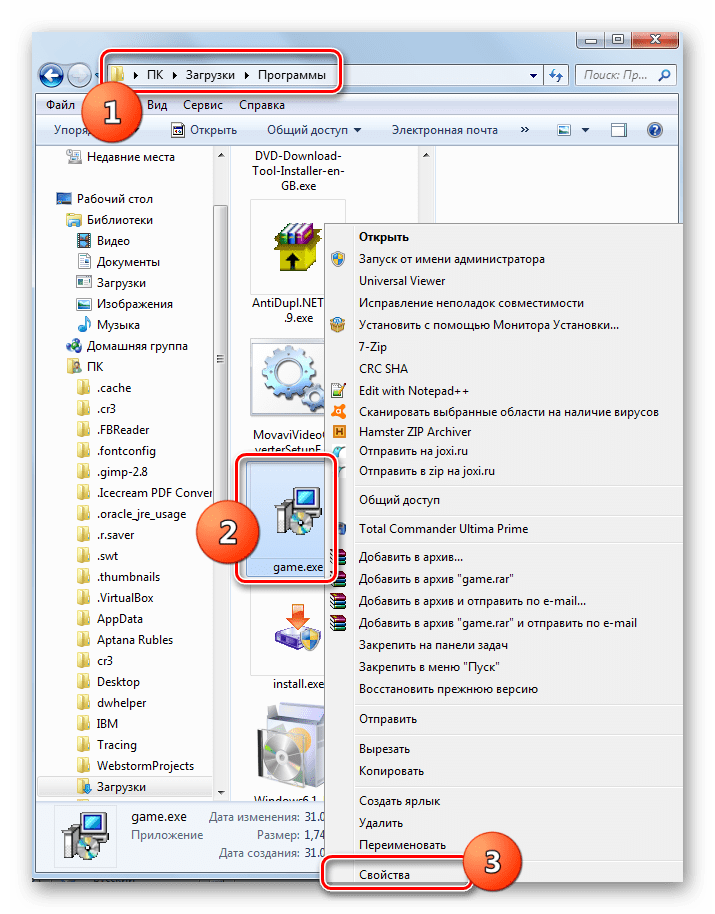Click Добавить в архив "game.rar"

[x=436, y=579]
